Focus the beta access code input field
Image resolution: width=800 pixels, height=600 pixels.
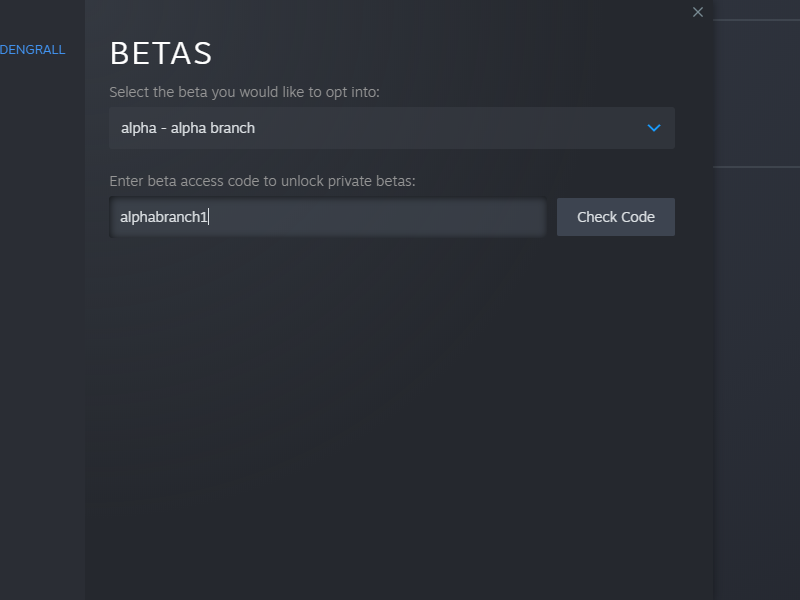[x=327, y=217]
